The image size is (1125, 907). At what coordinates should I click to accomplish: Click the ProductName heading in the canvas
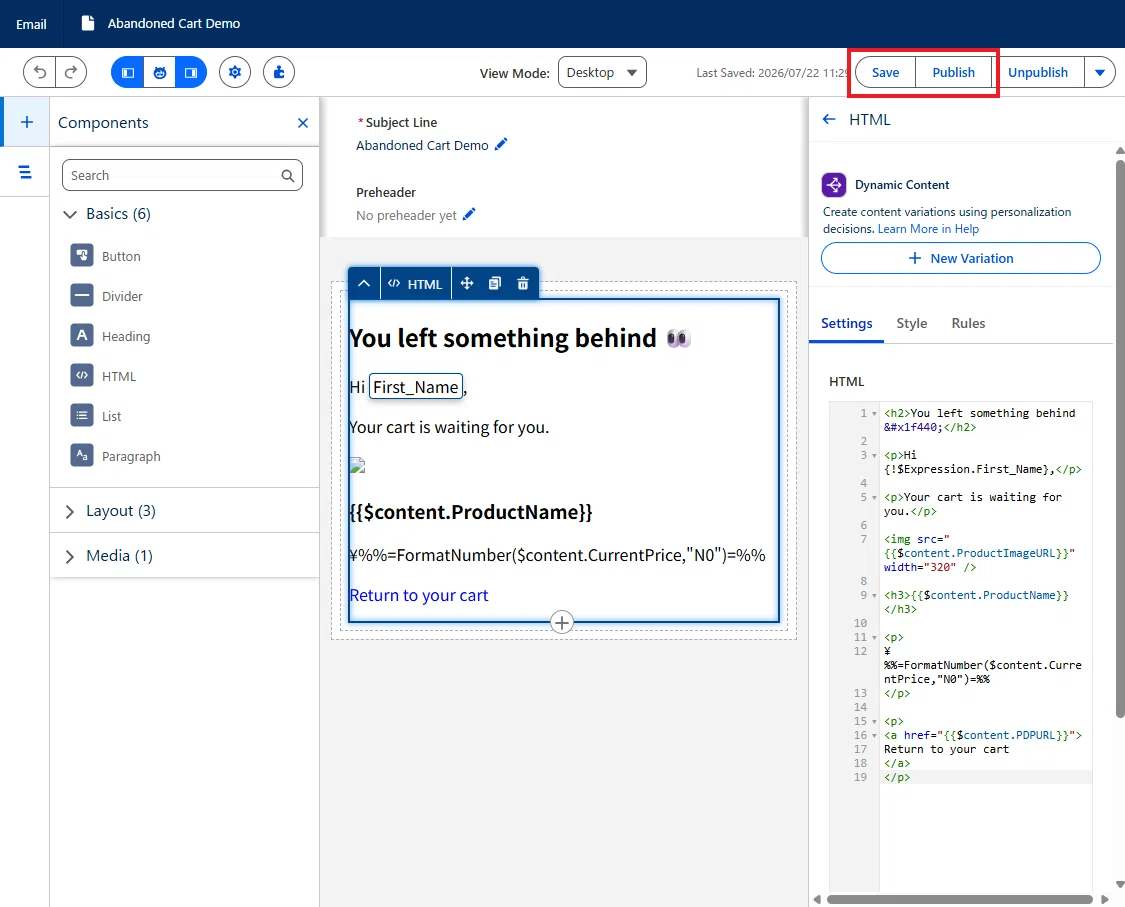click(471, 512)
